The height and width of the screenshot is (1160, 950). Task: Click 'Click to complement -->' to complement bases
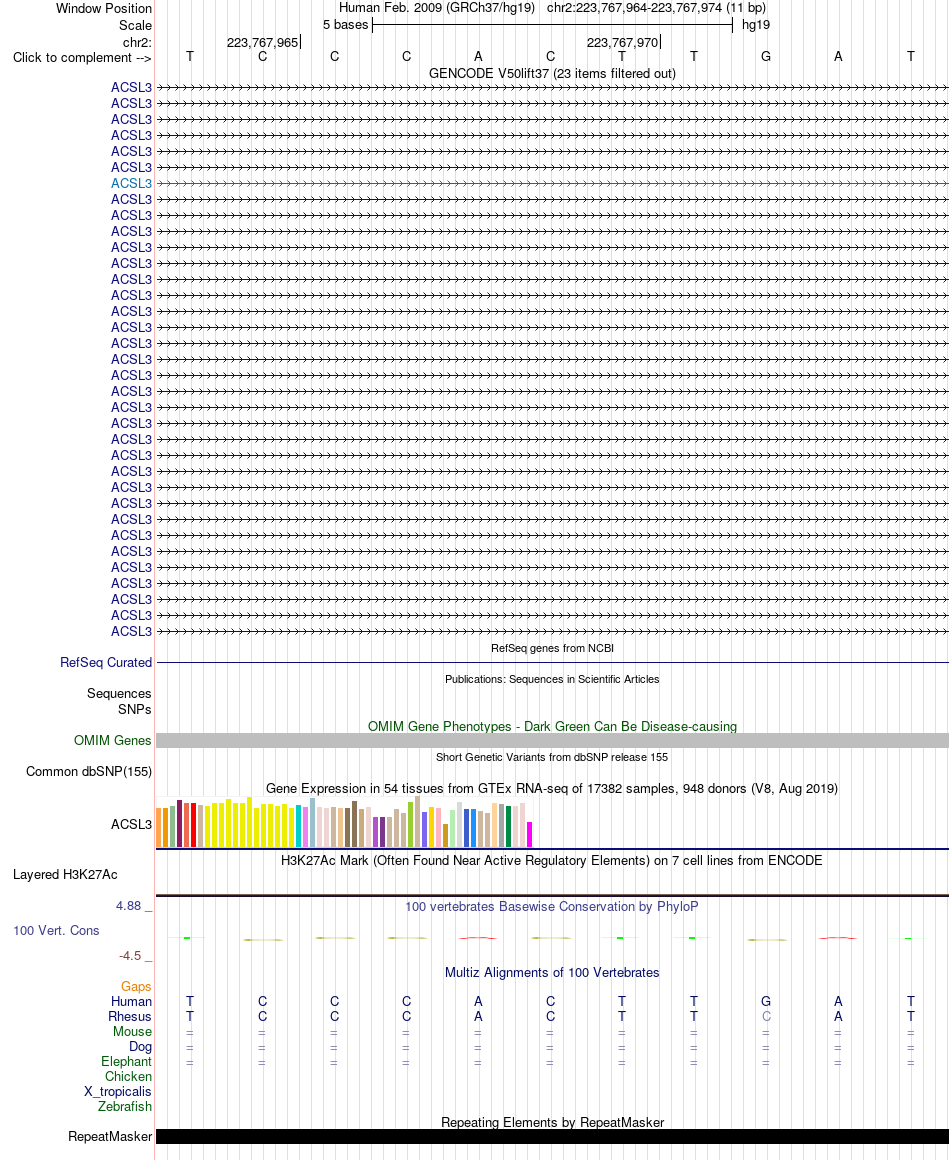(x=81, y=58)
